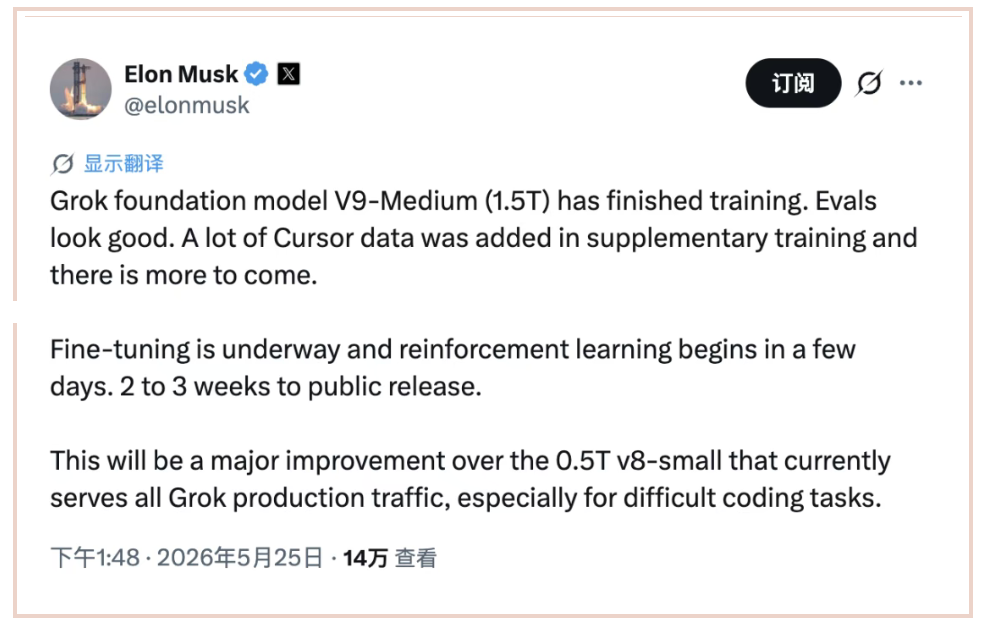Subscribe using the 订阅 button
The image size is (984, 630).
tap(793, 83)
